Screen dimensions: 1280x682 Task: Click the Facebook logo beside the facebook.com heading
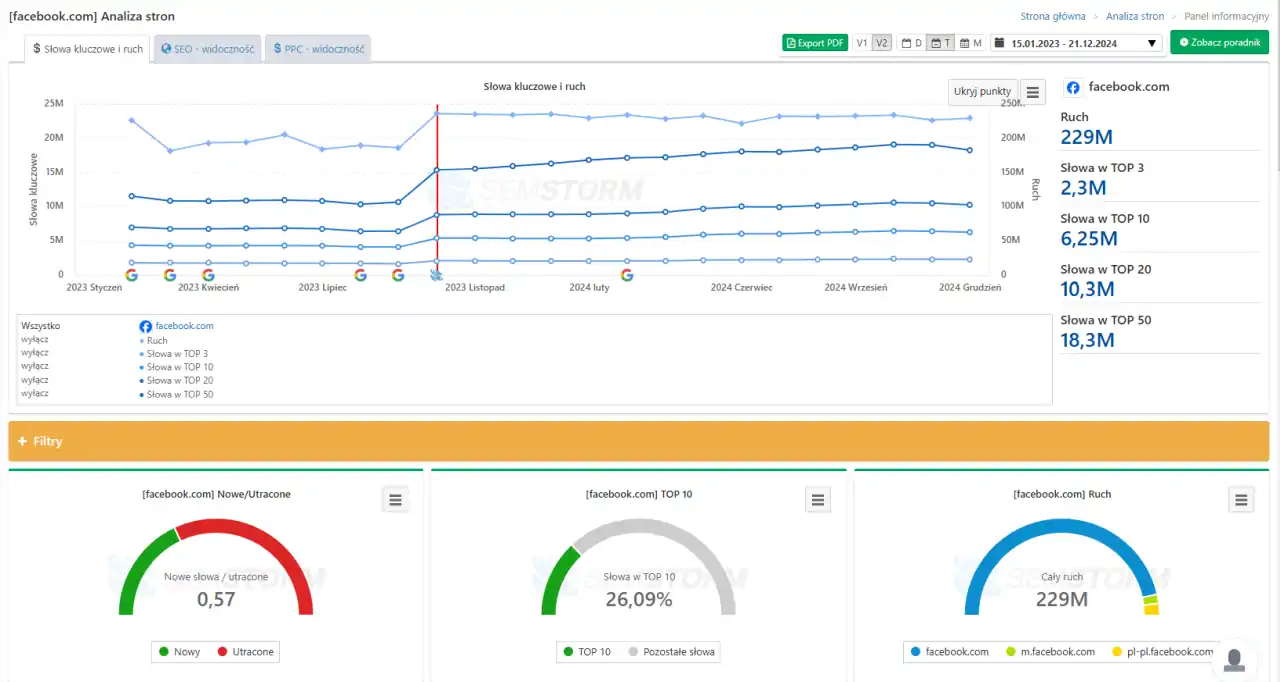[1073, 87]
